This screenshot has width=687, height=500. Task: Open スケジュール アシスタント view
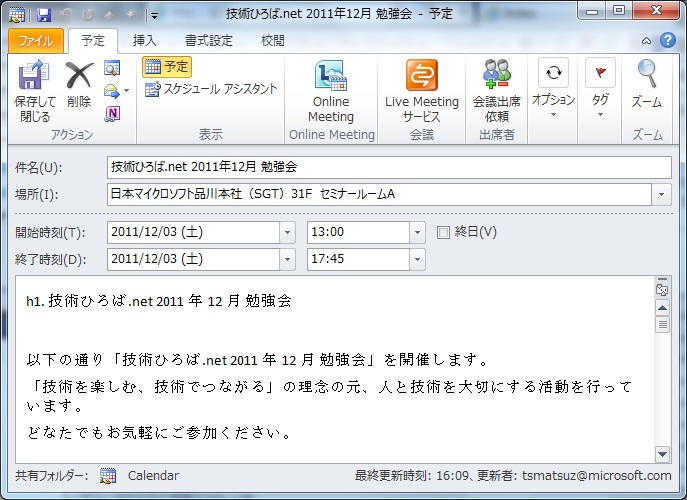click(x=212, y=89)
